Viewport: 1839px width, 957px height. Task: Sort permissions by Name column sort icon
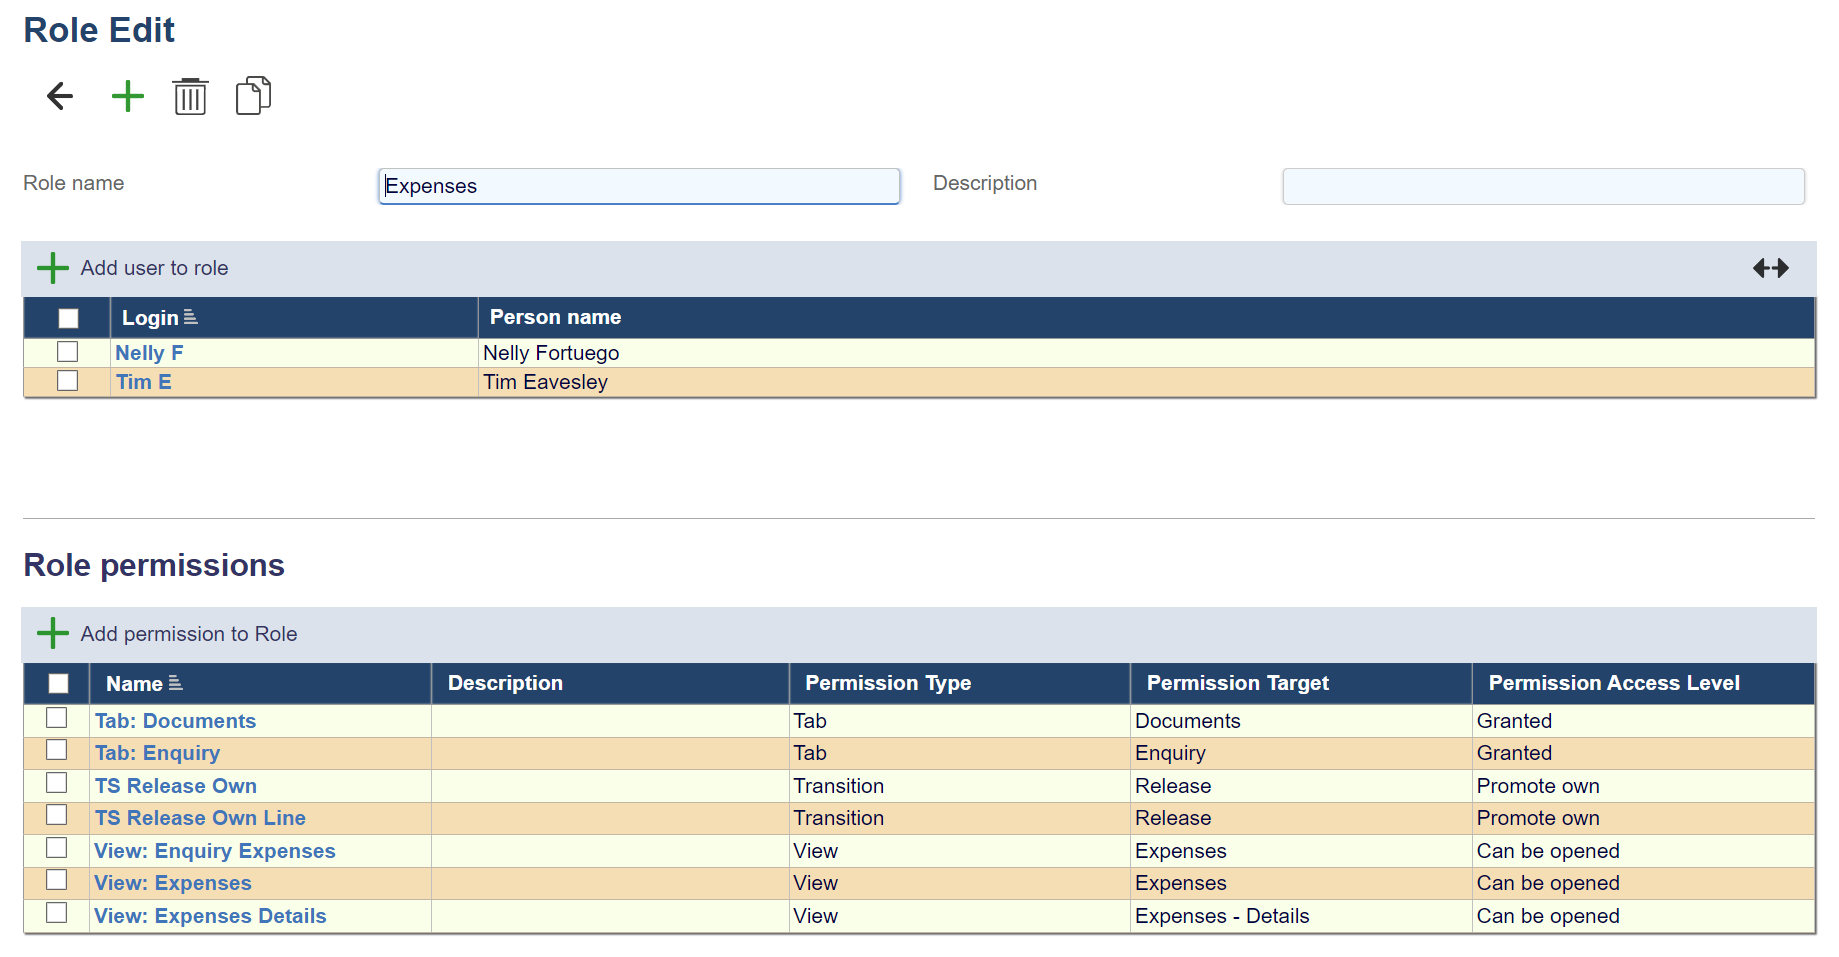click(176, 684)
